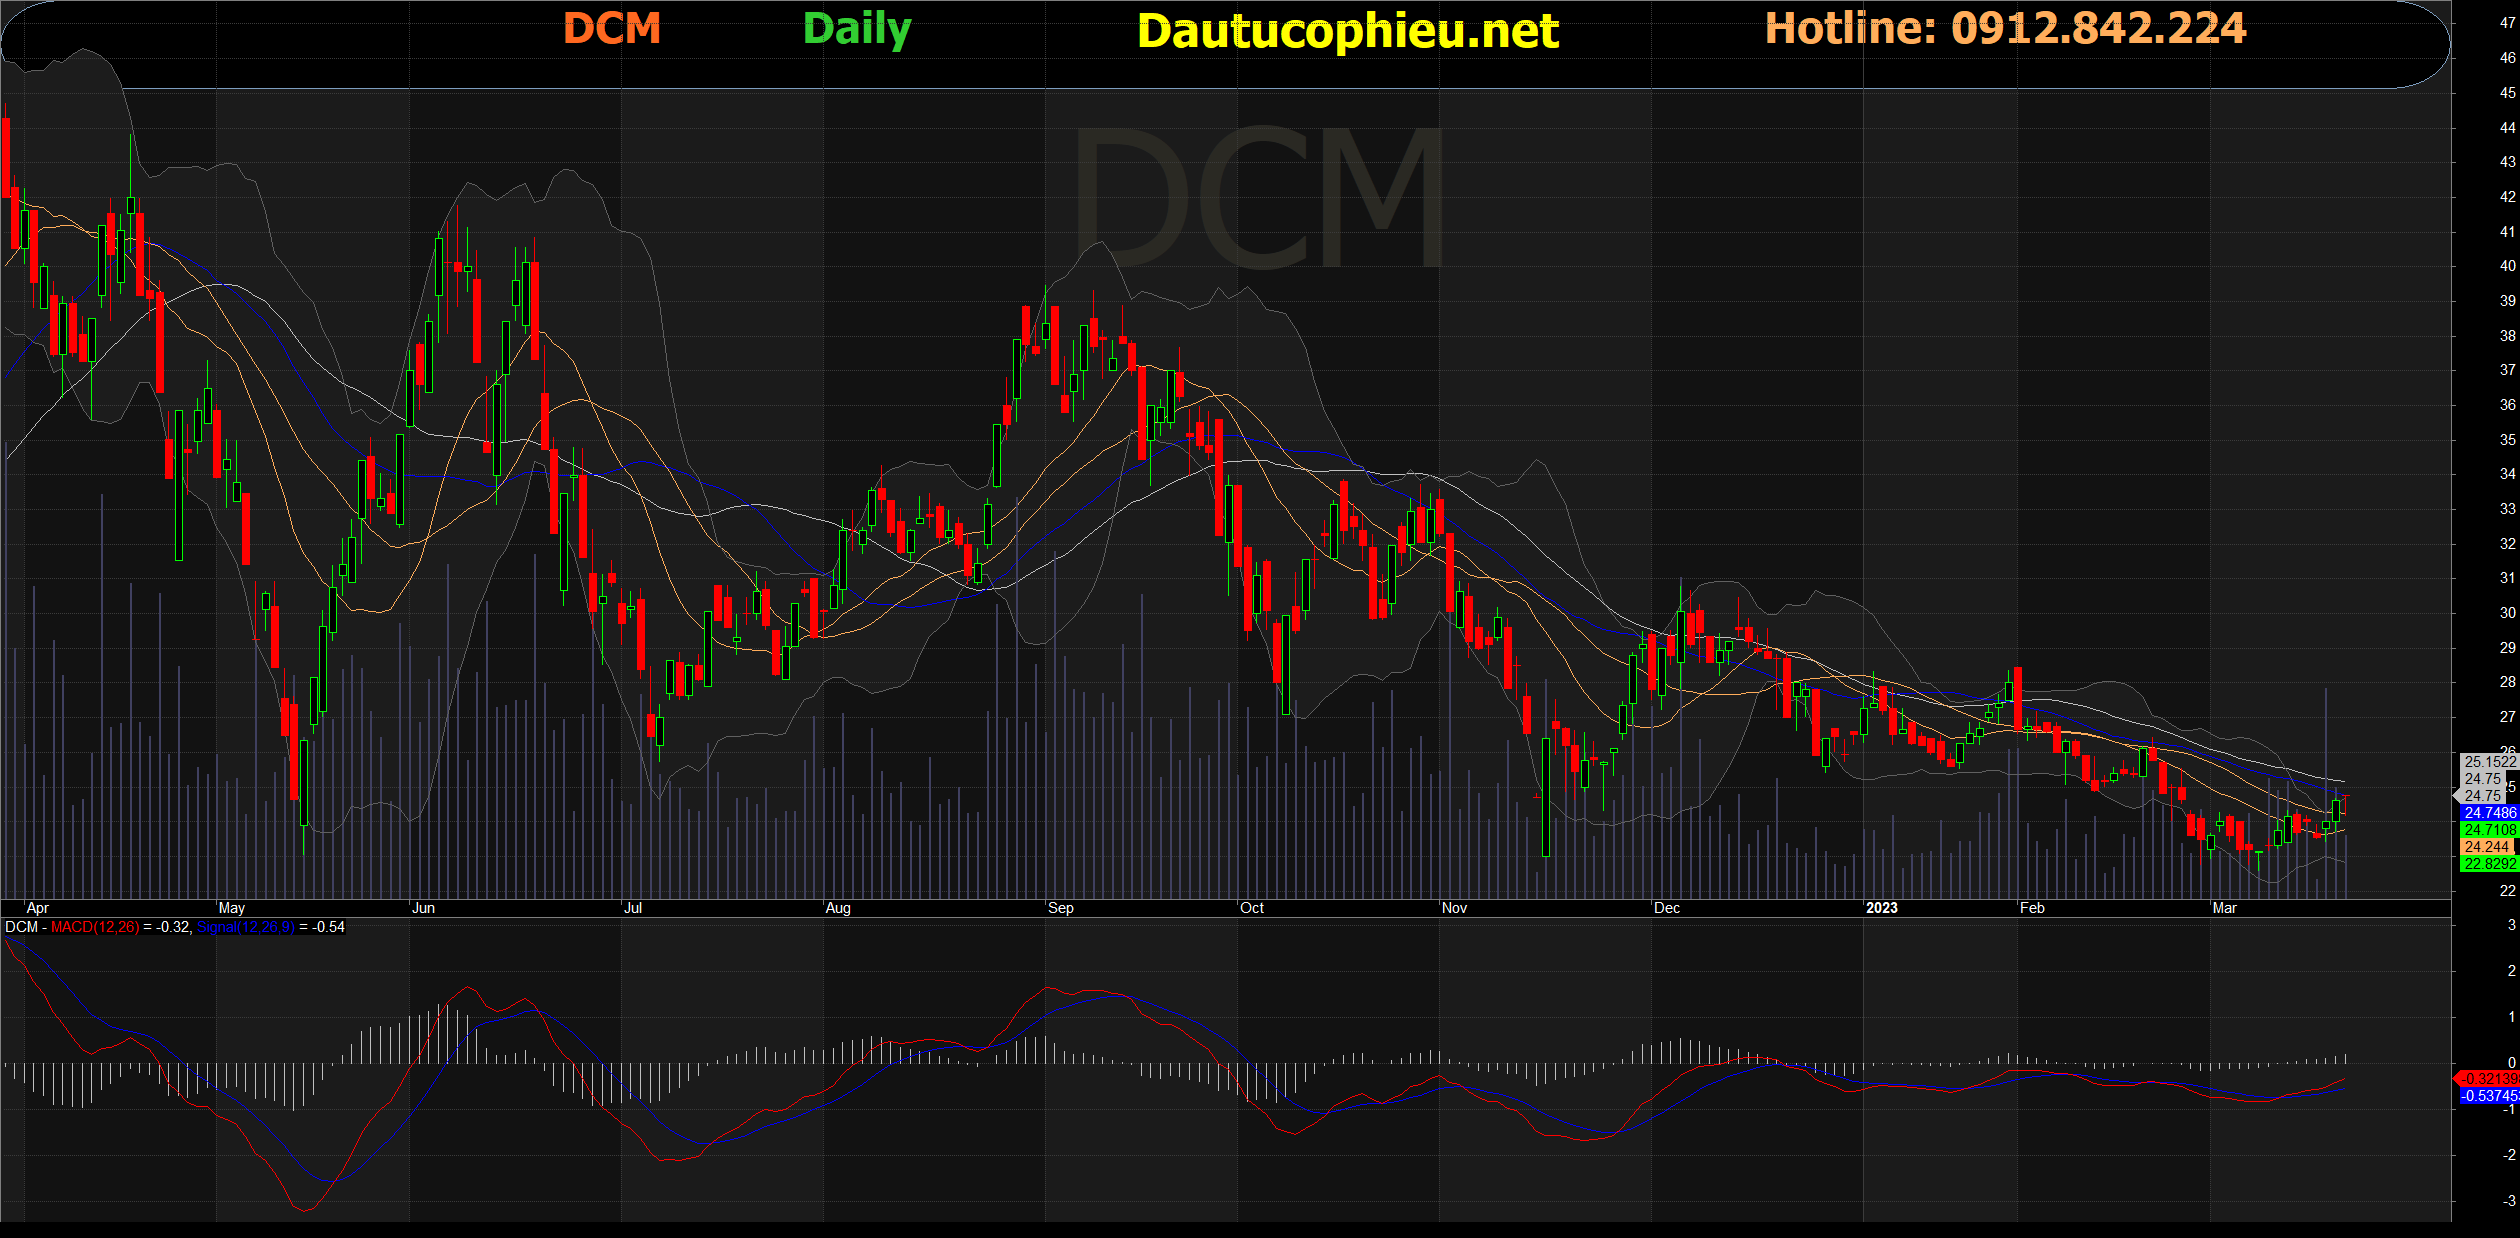2520x1238 pixels.
Task: Click the blue 24.7486 price tag
Action: click(x=2489, y=813)
